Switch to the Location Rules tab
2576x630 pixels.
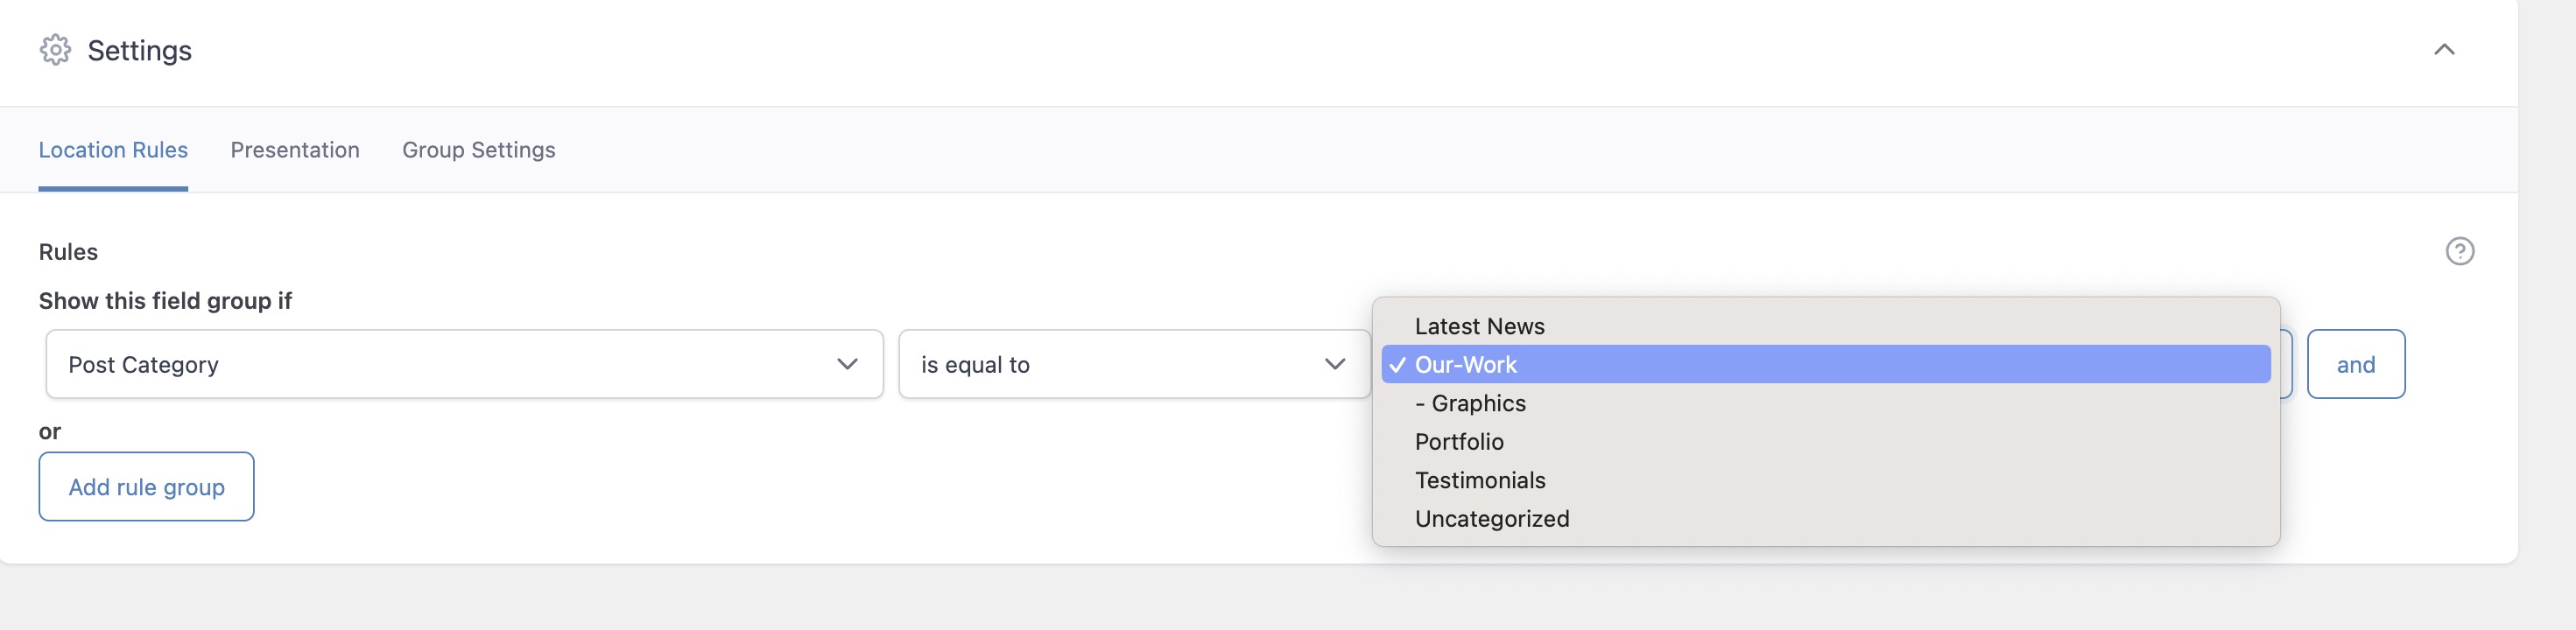[x=113, y=150]
